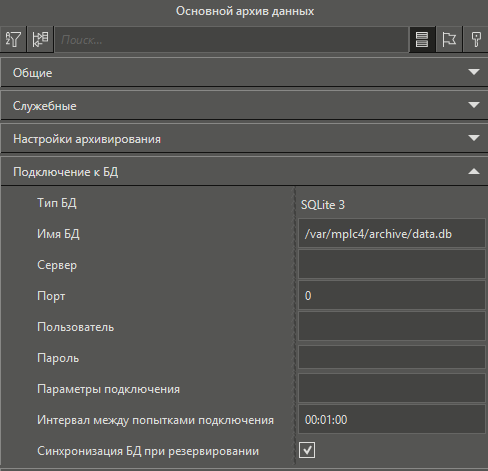Click the Сервер input field
Image resolution: width=488 pixels, height=471 pixels.
[392, 264]
